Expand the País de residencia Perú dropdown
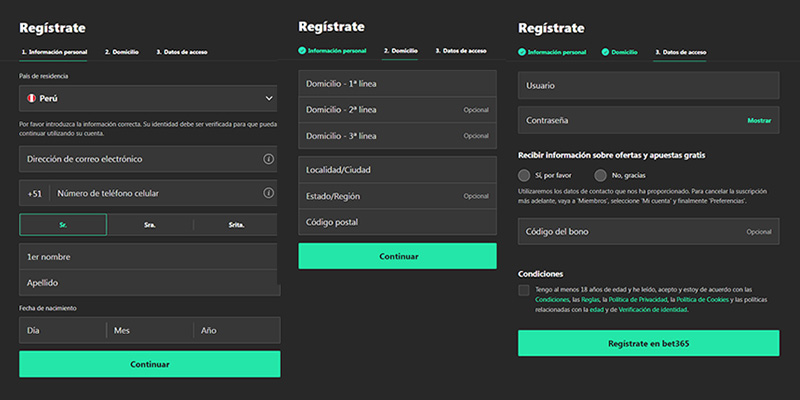The height and width of the screenshot is (400, 800). pos(148,98)
